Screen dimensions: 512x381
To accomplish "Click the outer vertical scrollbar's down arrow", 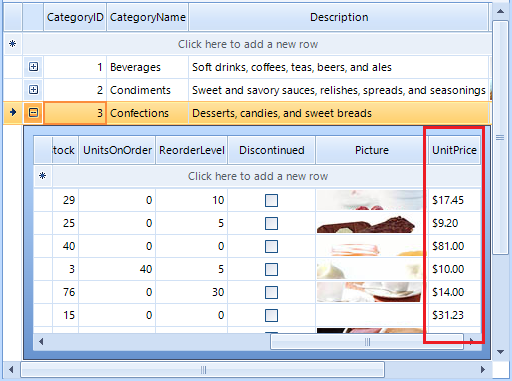I will (500, 352).
